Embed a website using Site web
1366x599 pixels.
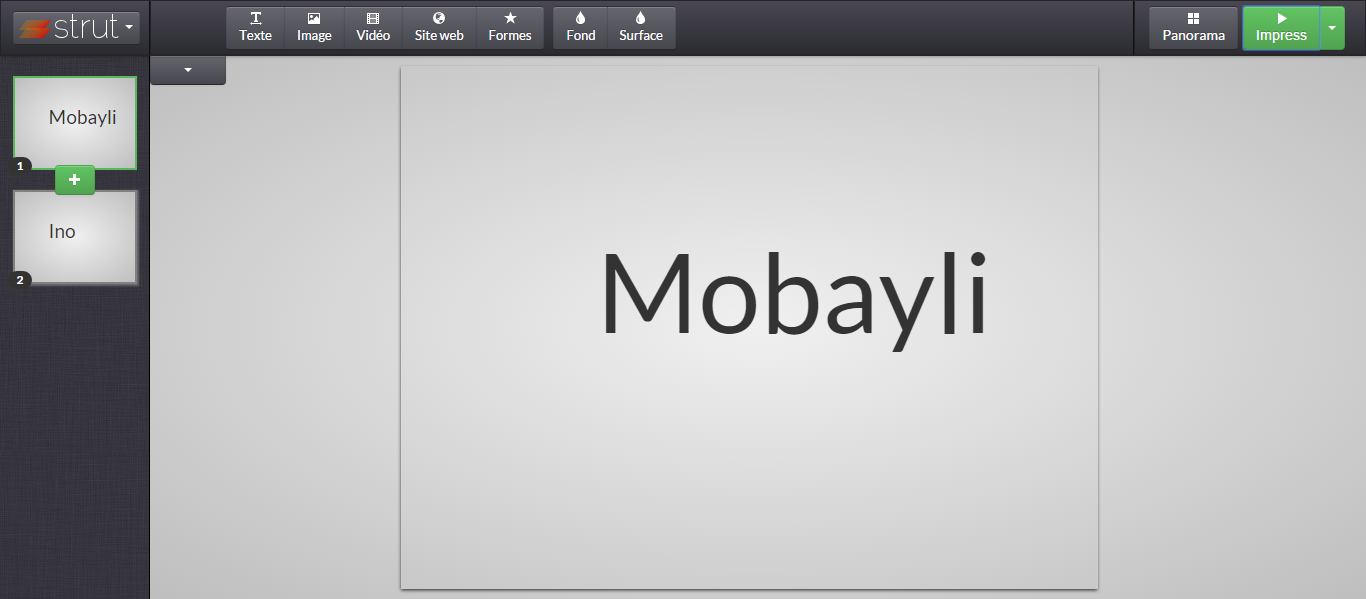(x=439, y=28)
